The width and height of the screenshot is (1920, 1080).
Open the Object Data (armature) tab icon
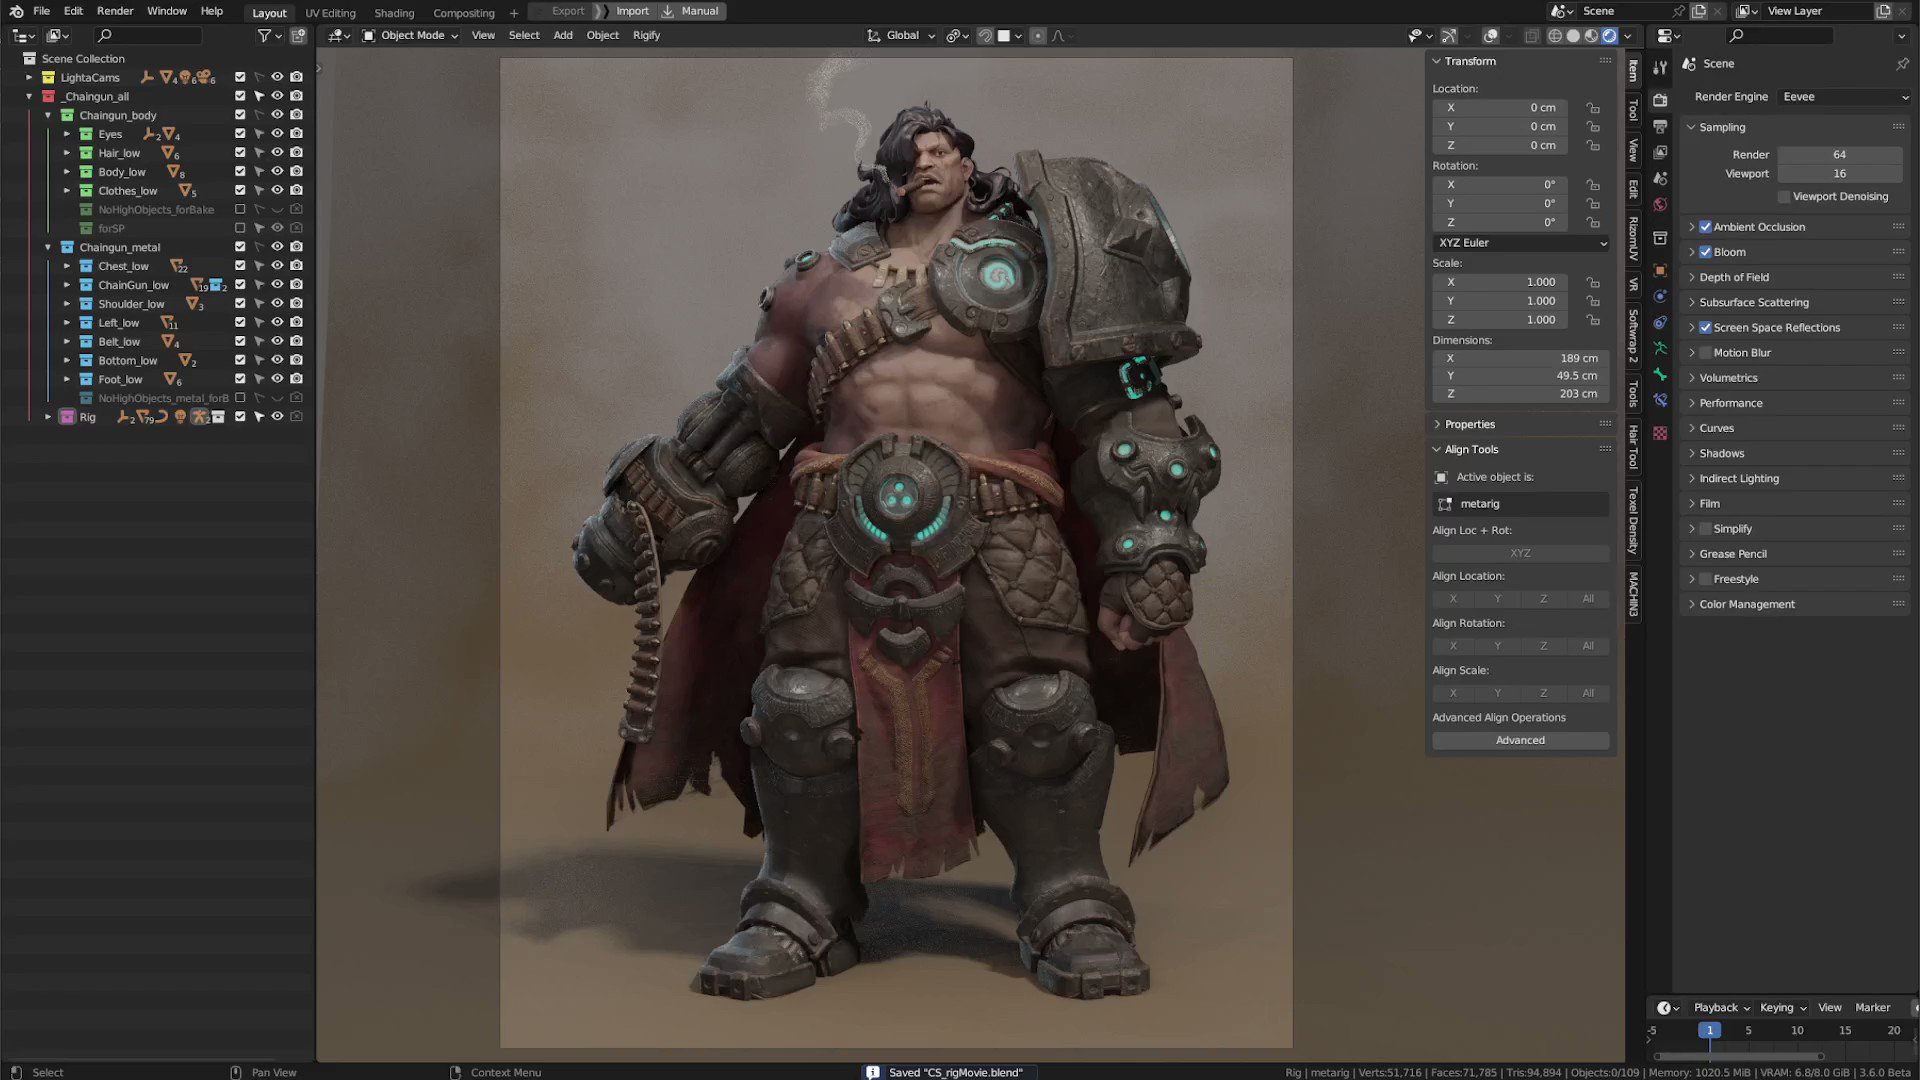click(1660, 348)
